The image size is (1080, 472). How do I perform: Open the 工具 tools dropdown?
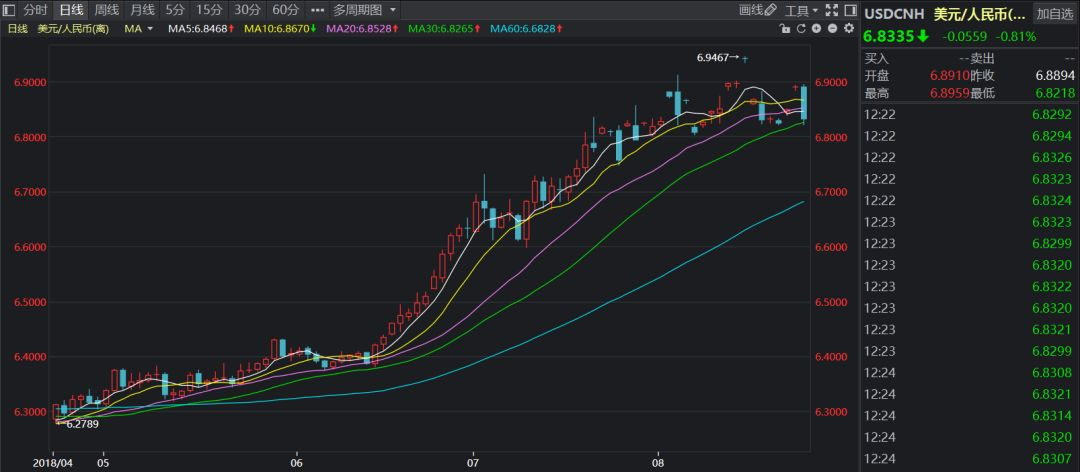pos(802,10)
